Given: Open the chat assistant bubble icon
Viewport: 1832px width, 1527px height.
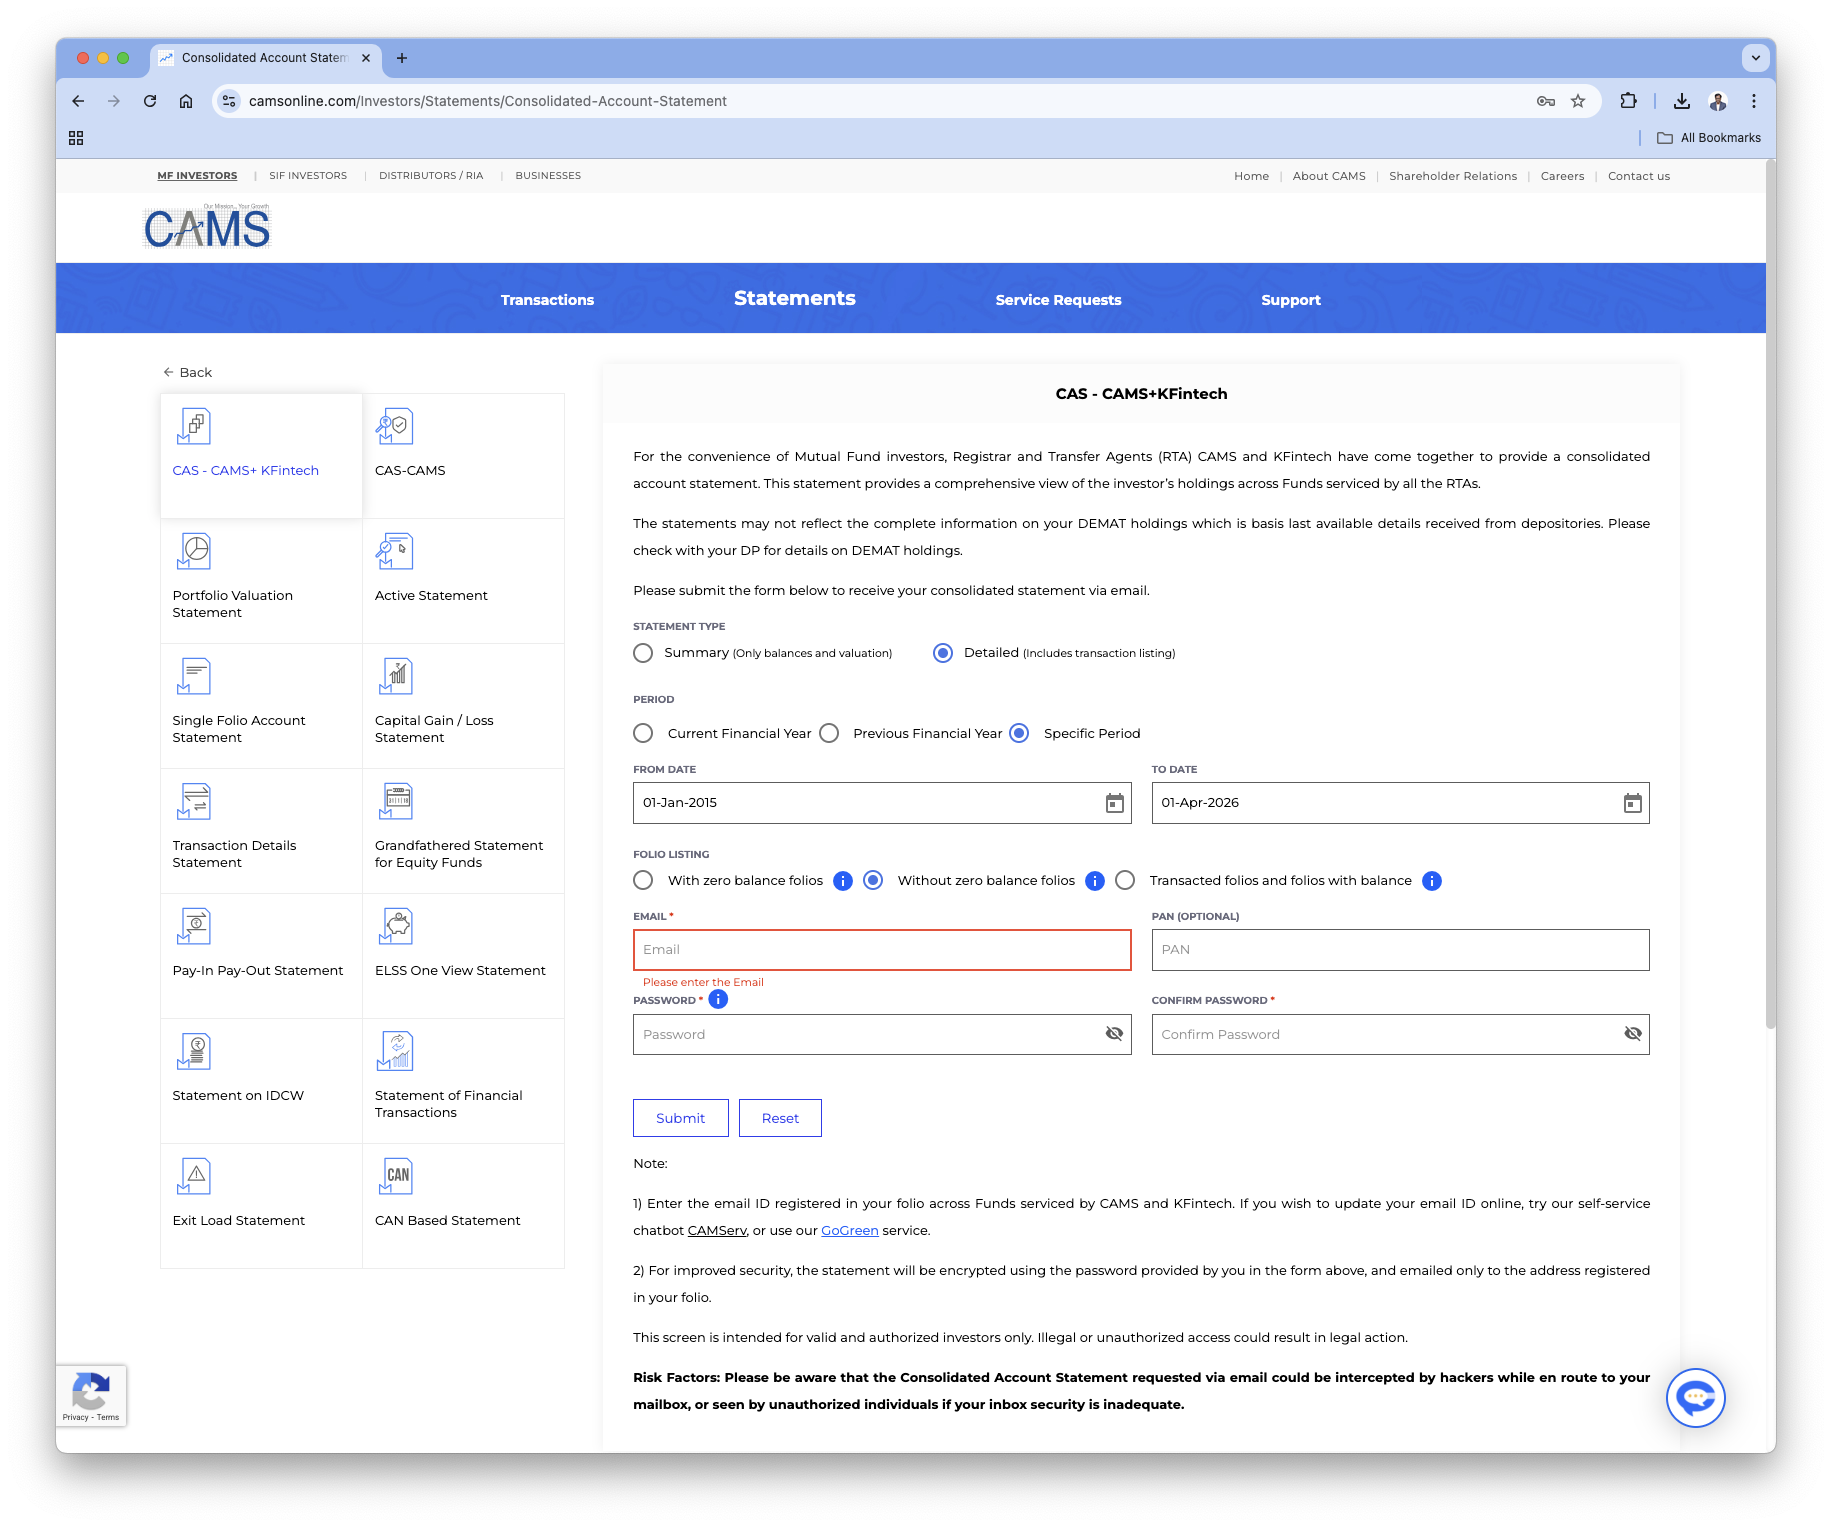Looking at the screenshot, I should (x=1695, y=1397).
